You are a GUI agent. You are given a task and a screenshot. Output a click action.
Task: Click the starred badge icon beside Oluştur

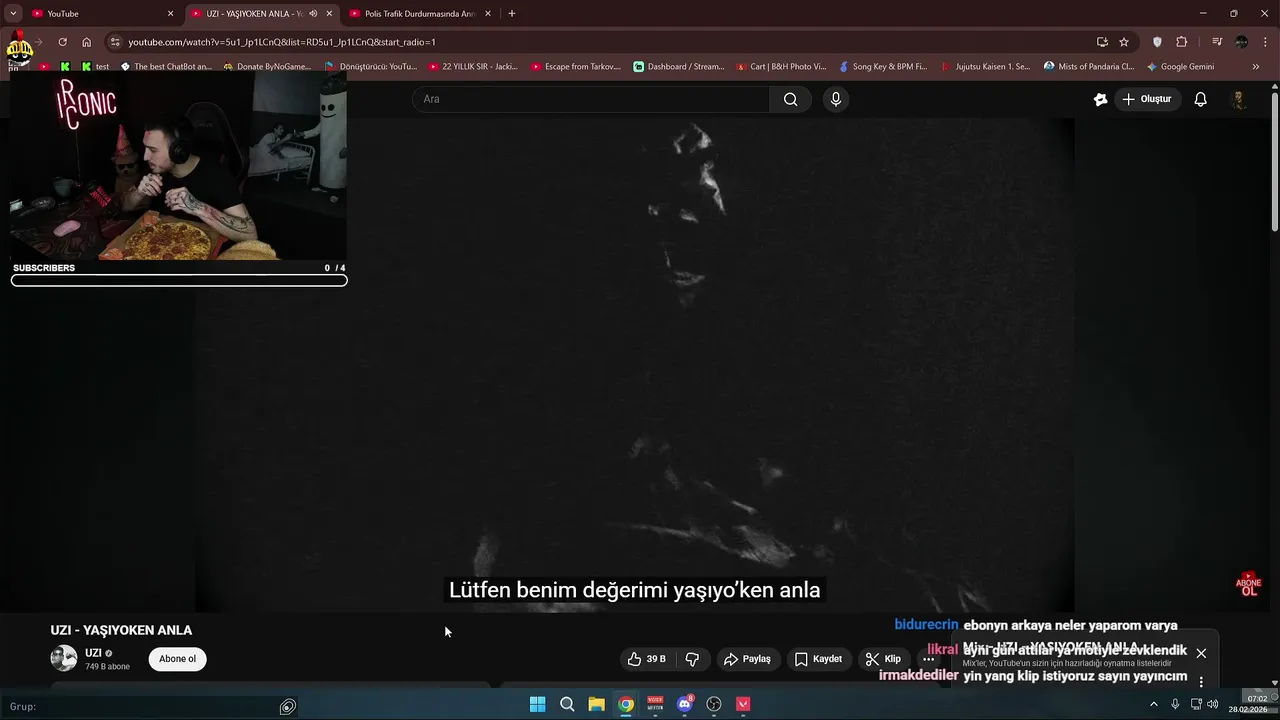[1100, 99]
